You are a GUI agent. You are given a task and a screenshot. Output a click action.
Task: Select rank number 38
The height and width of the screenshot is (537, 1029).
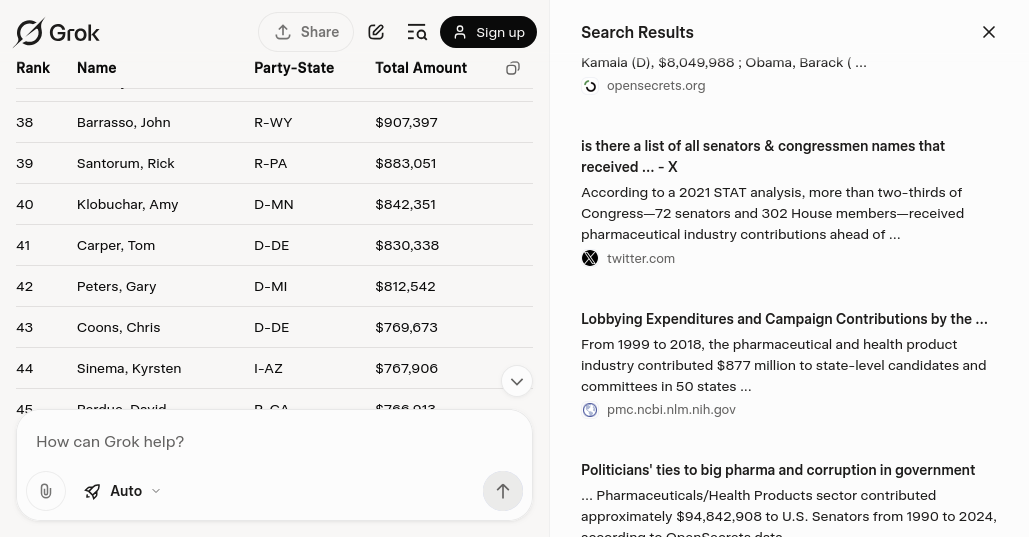click(24, 123)
